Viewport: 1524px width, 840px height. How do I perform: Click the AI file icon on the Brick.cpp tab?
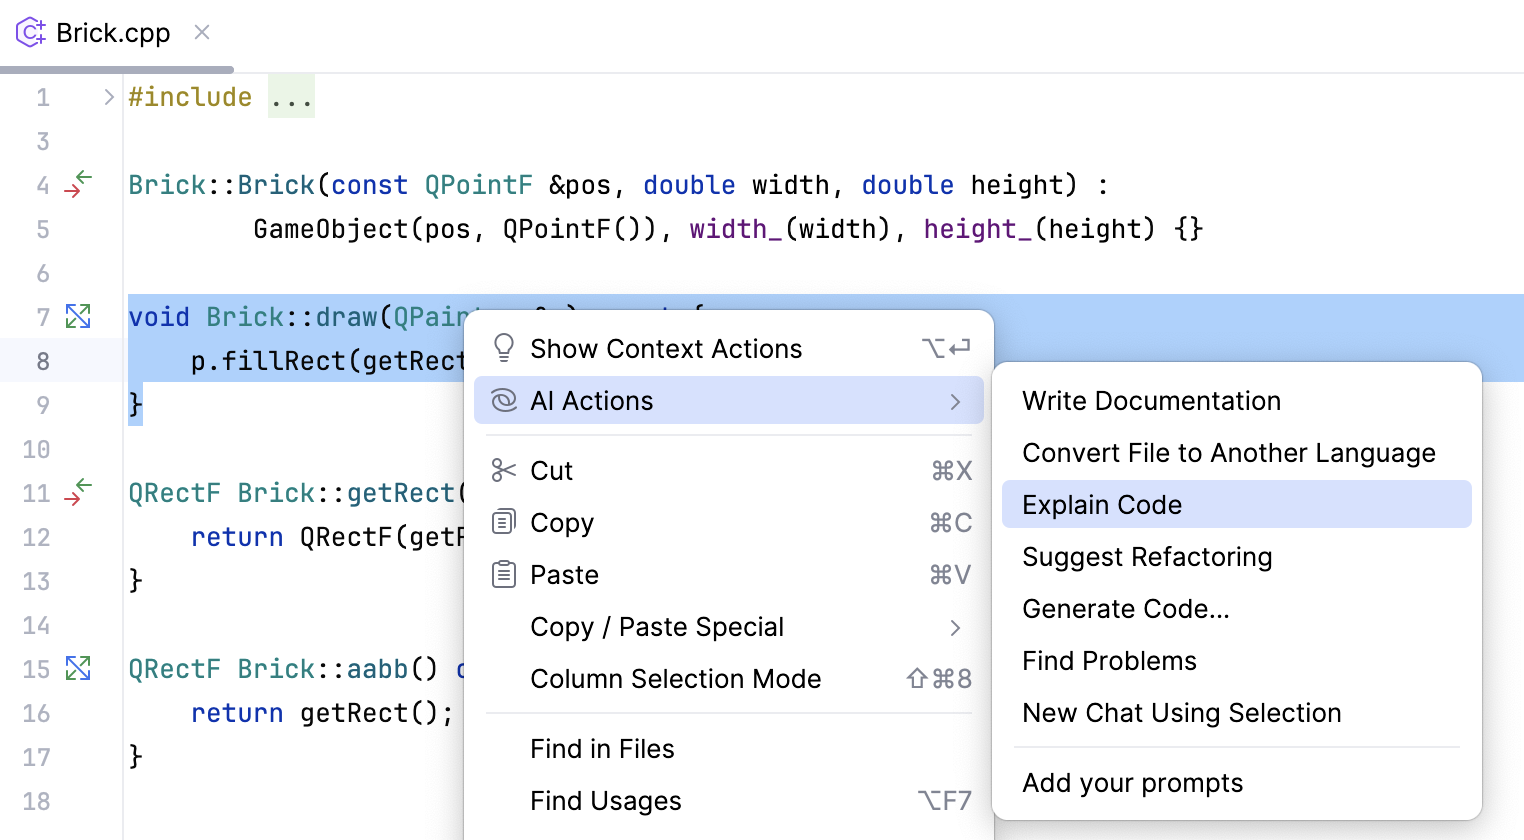[x=29, y=32]
